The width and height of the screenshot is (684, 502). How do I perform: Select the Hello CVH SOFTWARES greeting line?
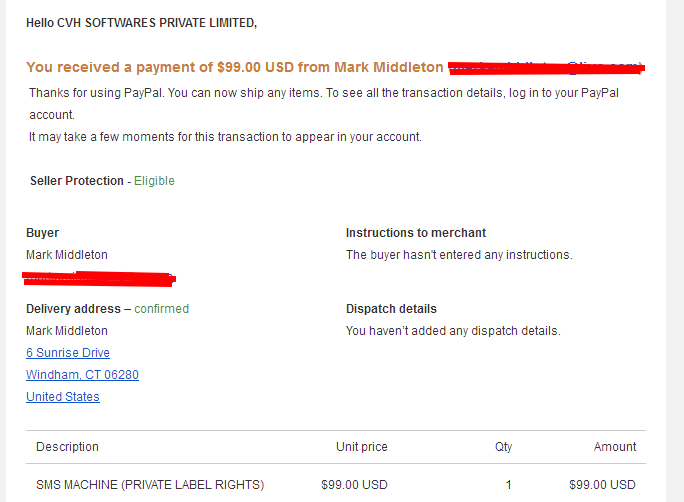pyautogui.click(x=142, y=23)
